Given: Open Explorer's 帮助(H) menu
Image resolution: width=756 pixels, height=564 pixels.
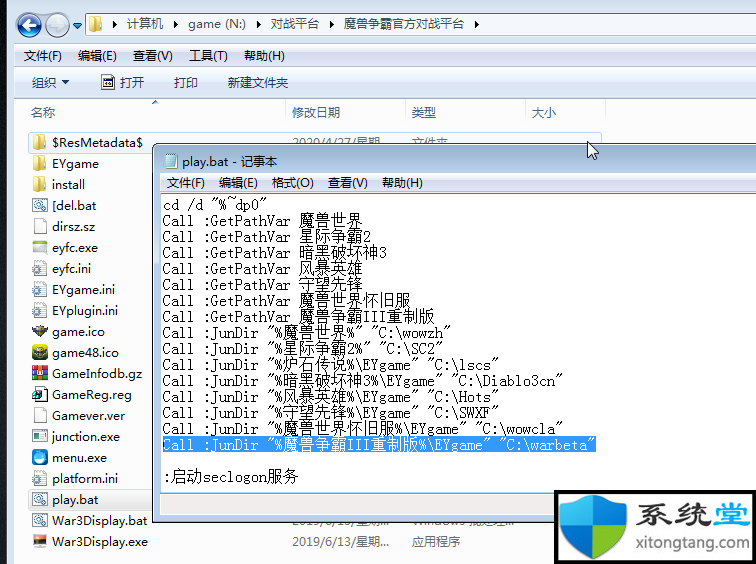Looking at the screenshot, I should point(264,56).
